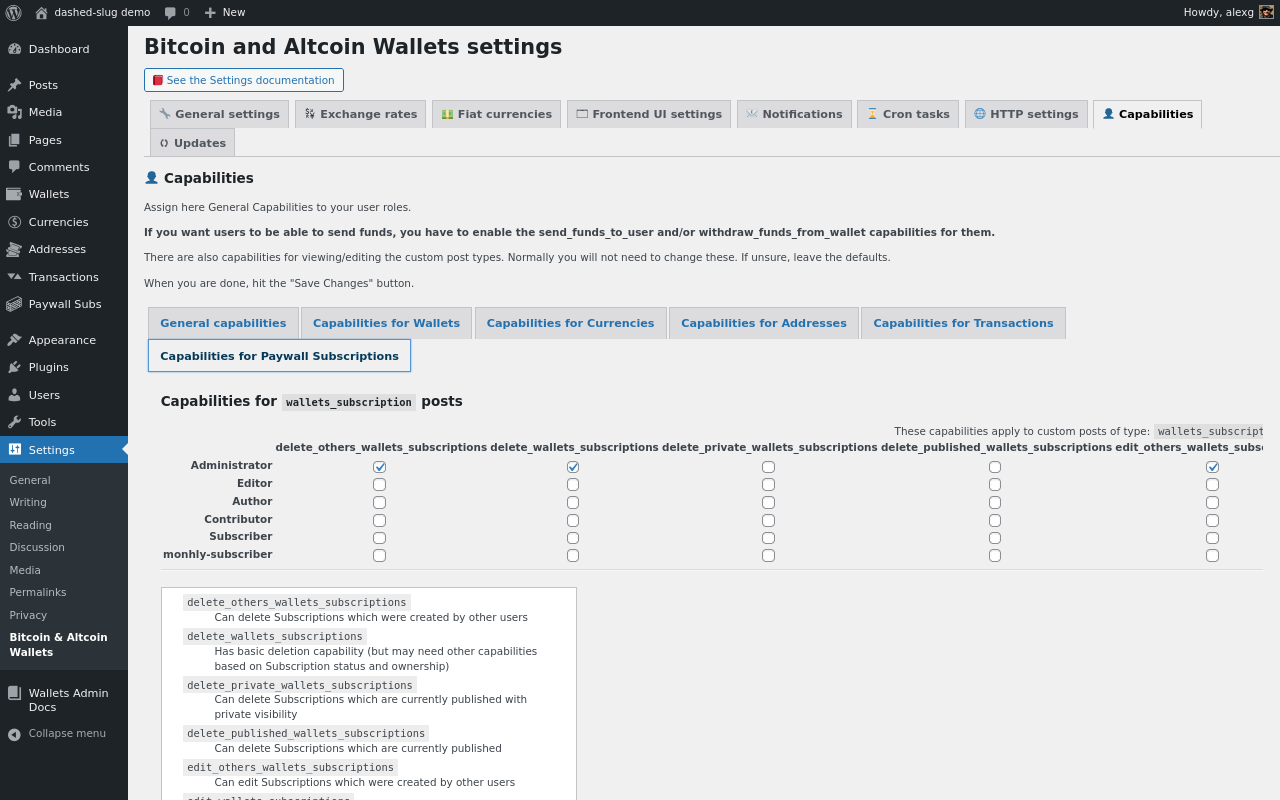Open the HTTP settings tab
The height and width of the screenshot is (800, 1280).
[1026, 114]
